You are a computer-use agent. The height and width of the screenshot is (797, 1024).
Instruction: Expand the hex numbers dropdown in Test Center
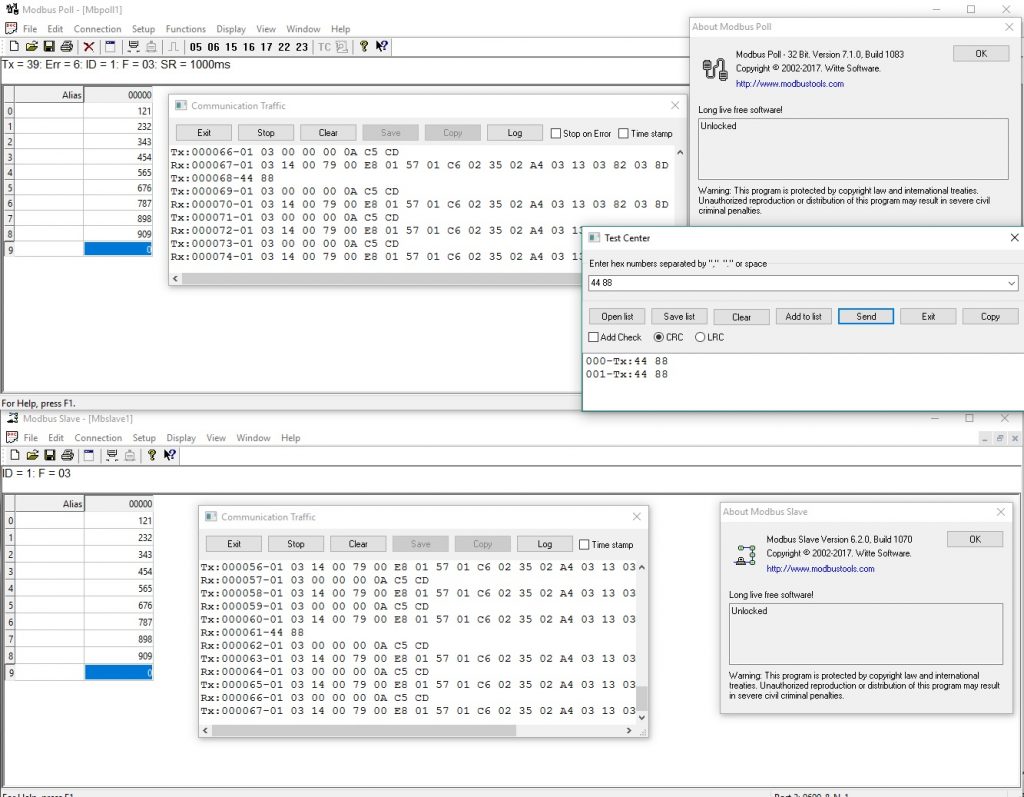[1013, 284]
